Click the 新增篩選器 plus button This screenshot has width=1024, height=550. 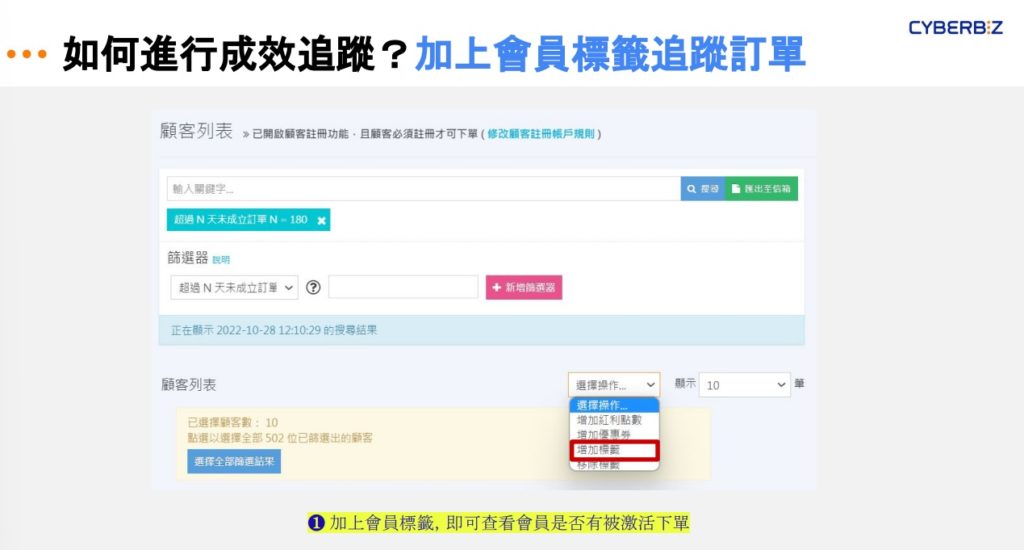524,287
